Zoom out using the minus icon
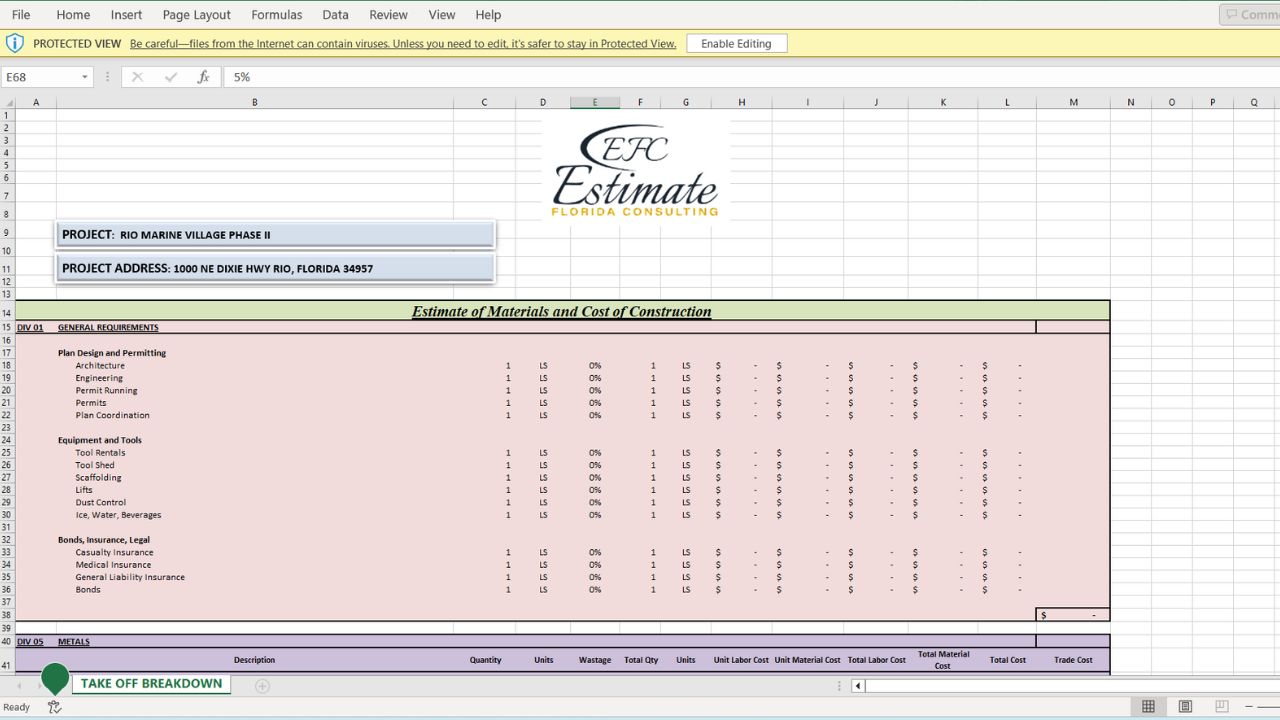The height and width of the screenshot is (720, 1280). click(1249, 706)
